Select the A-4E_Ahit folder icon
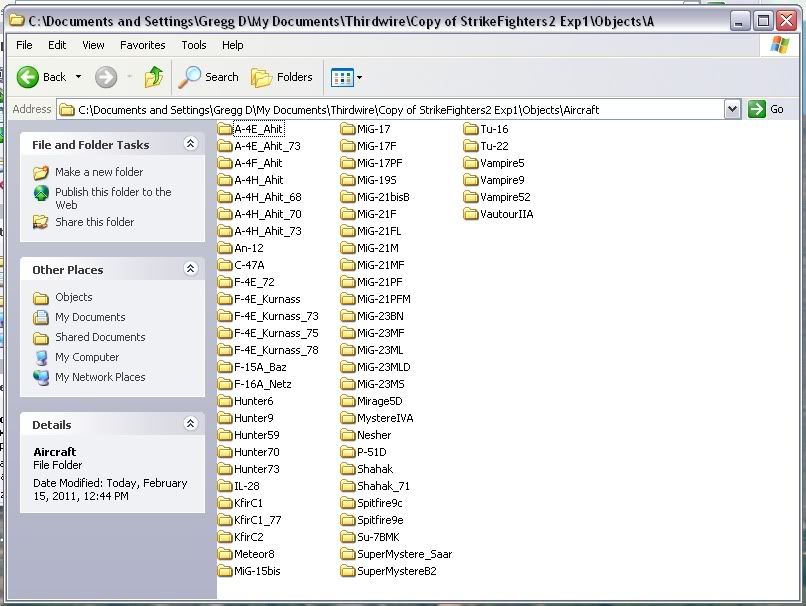This screenshot has height=606, width=806. (225, 128)
